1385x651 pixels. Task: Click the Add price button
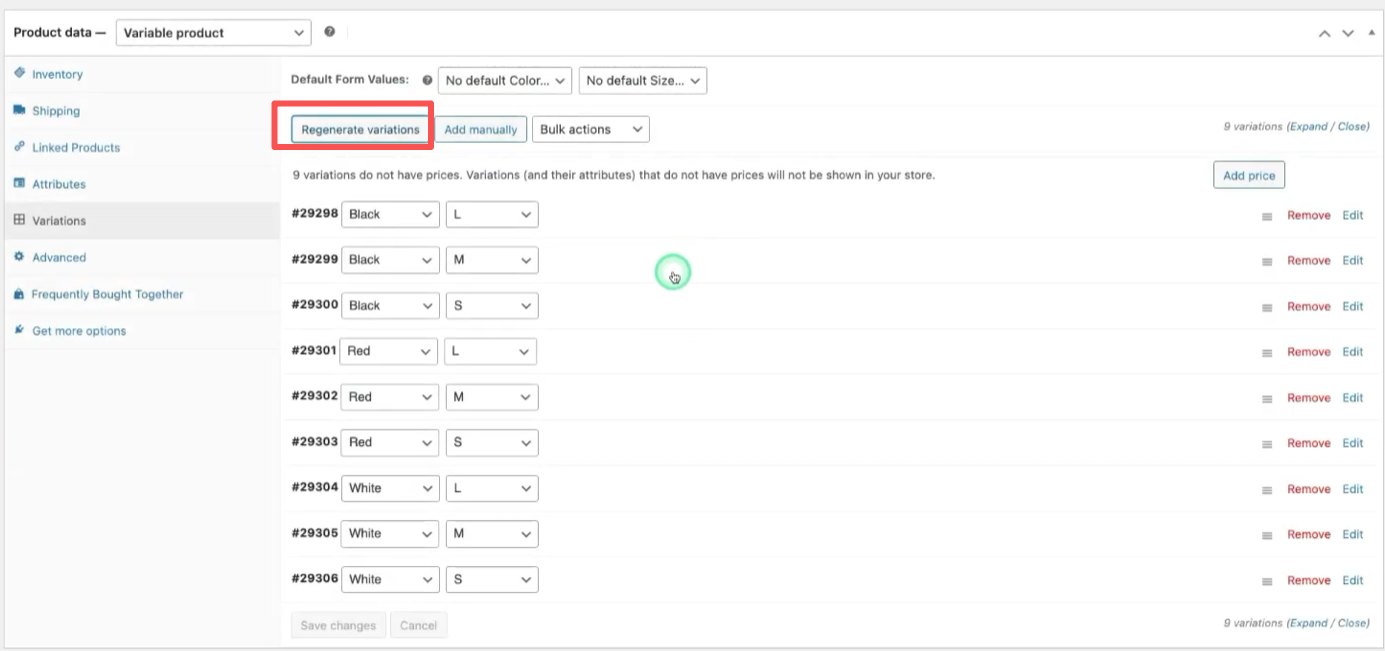1248,174
